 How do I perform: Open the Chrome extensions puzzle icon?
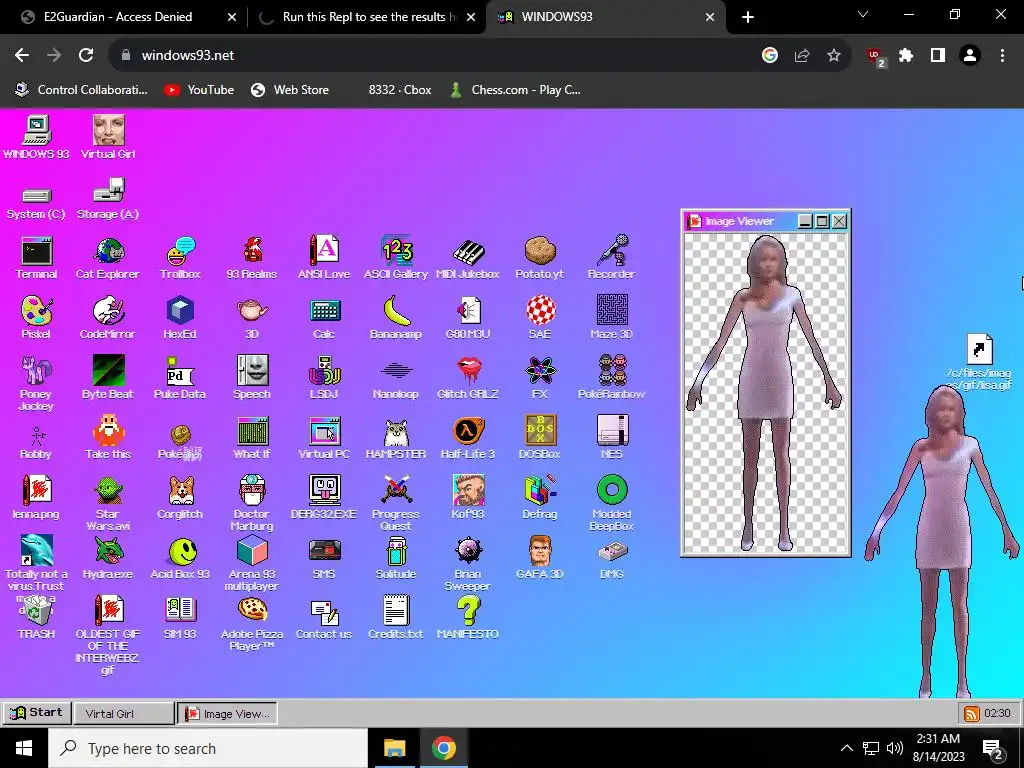pos(906,56)
